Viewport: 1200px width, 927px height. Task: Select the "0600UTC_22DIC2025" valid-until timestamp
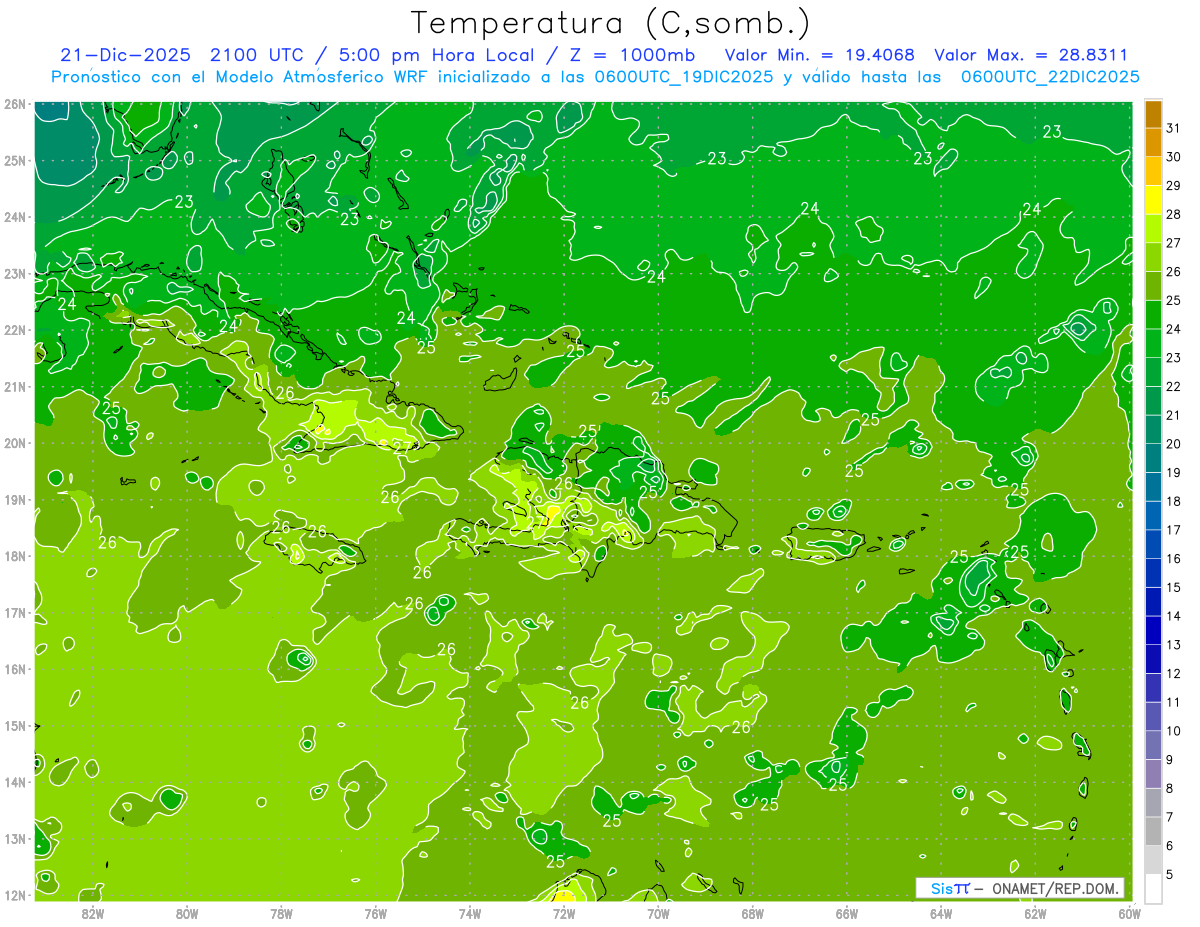[x=1050, y=77]
